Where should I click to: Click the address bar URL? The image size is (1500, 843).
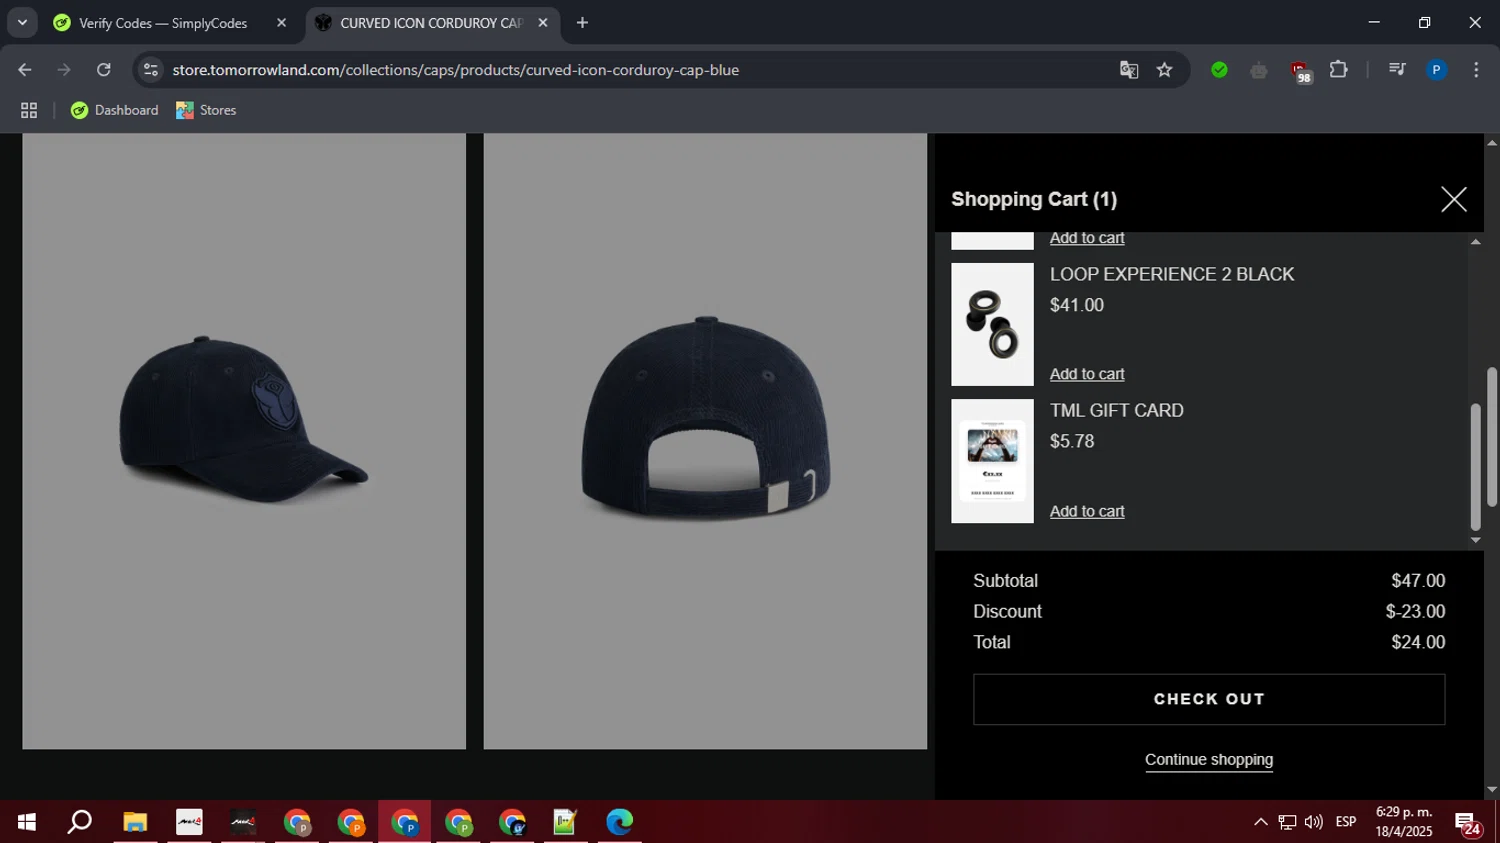pos(455,70)
